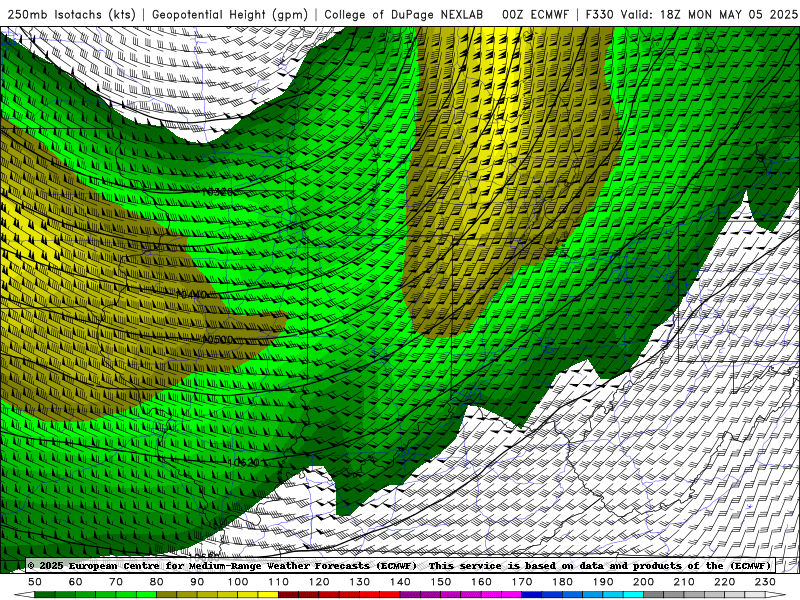Click the "18Z MON MAY 05 2025" valid time
800x600 pixels.
click(x=729, y=15)
